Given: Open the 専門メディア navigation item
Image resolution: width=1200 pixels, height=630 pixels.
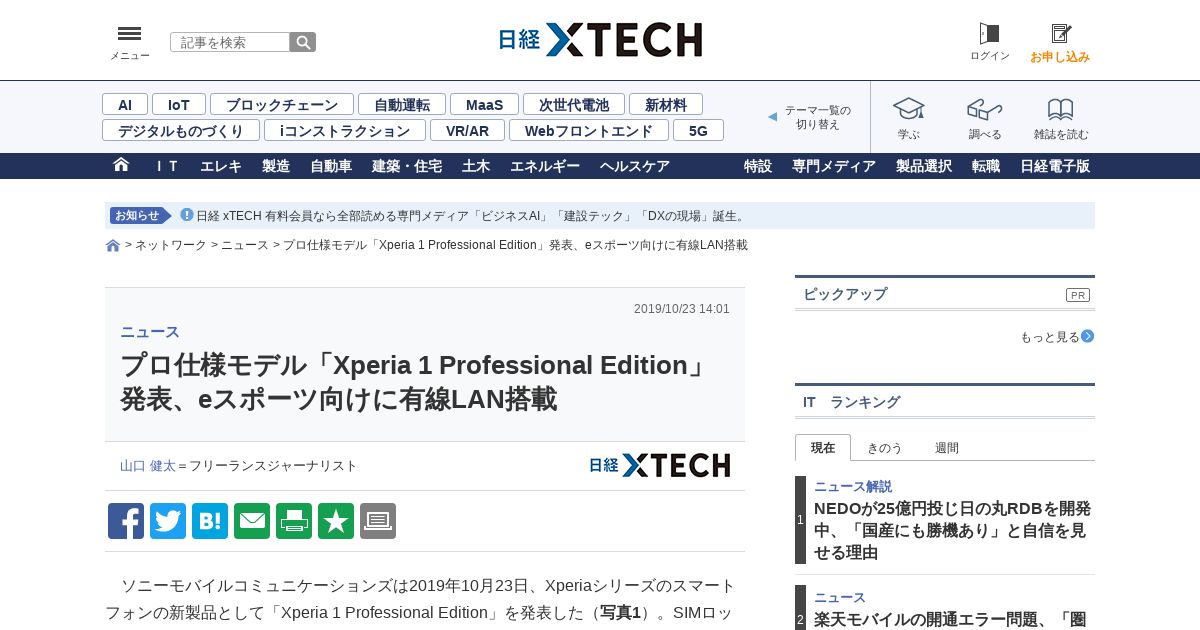Looking at the screenshot, I should click(834, 166).
